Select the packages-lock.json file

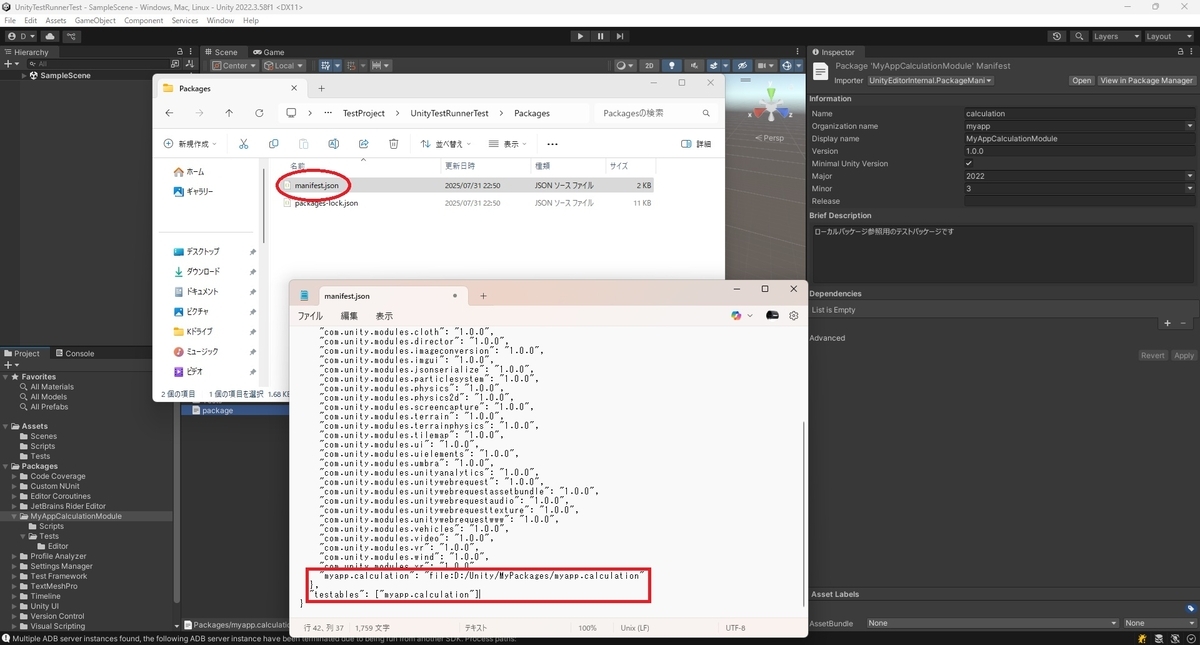(x=326, y=203)
